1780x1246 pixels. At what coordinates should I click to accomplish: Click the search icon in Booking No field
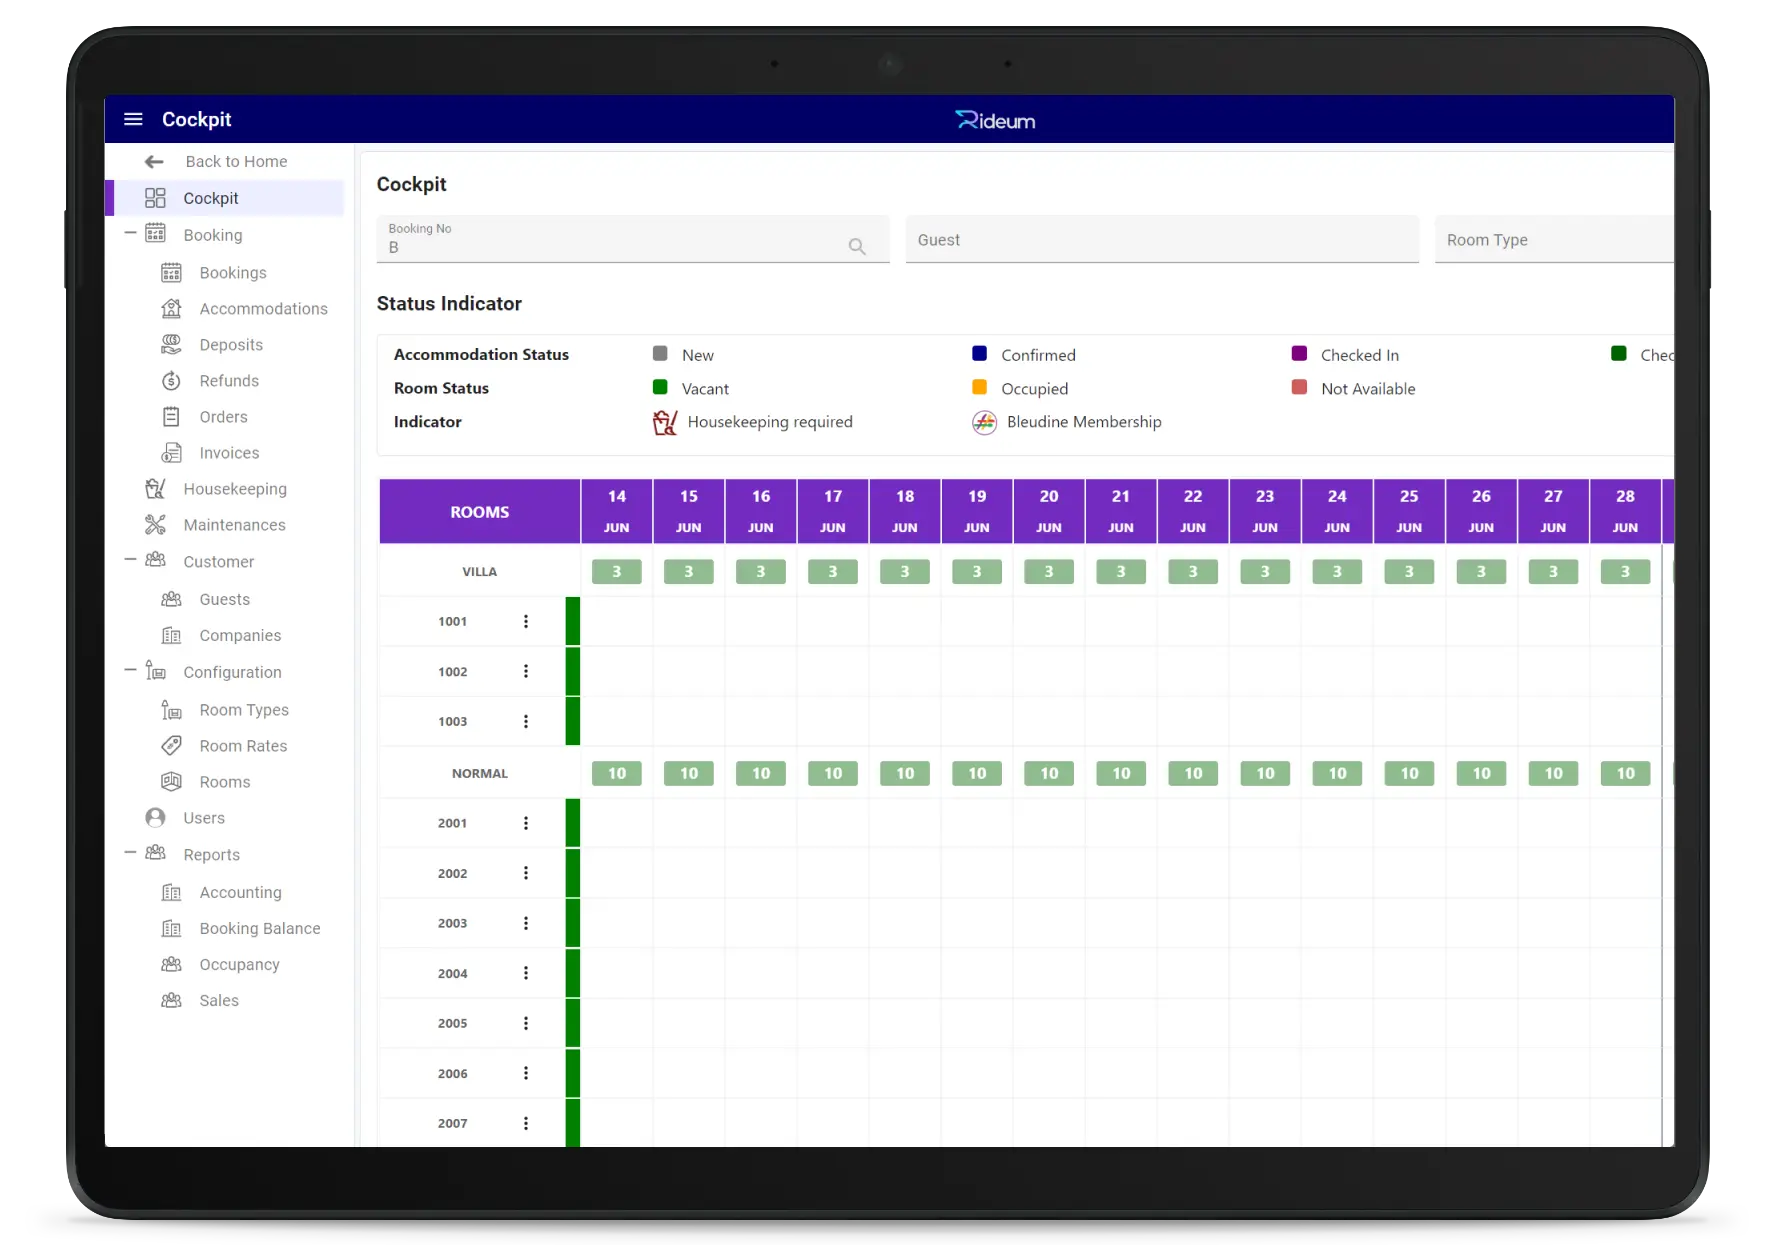pyautogui.click(x=857, y=246)
